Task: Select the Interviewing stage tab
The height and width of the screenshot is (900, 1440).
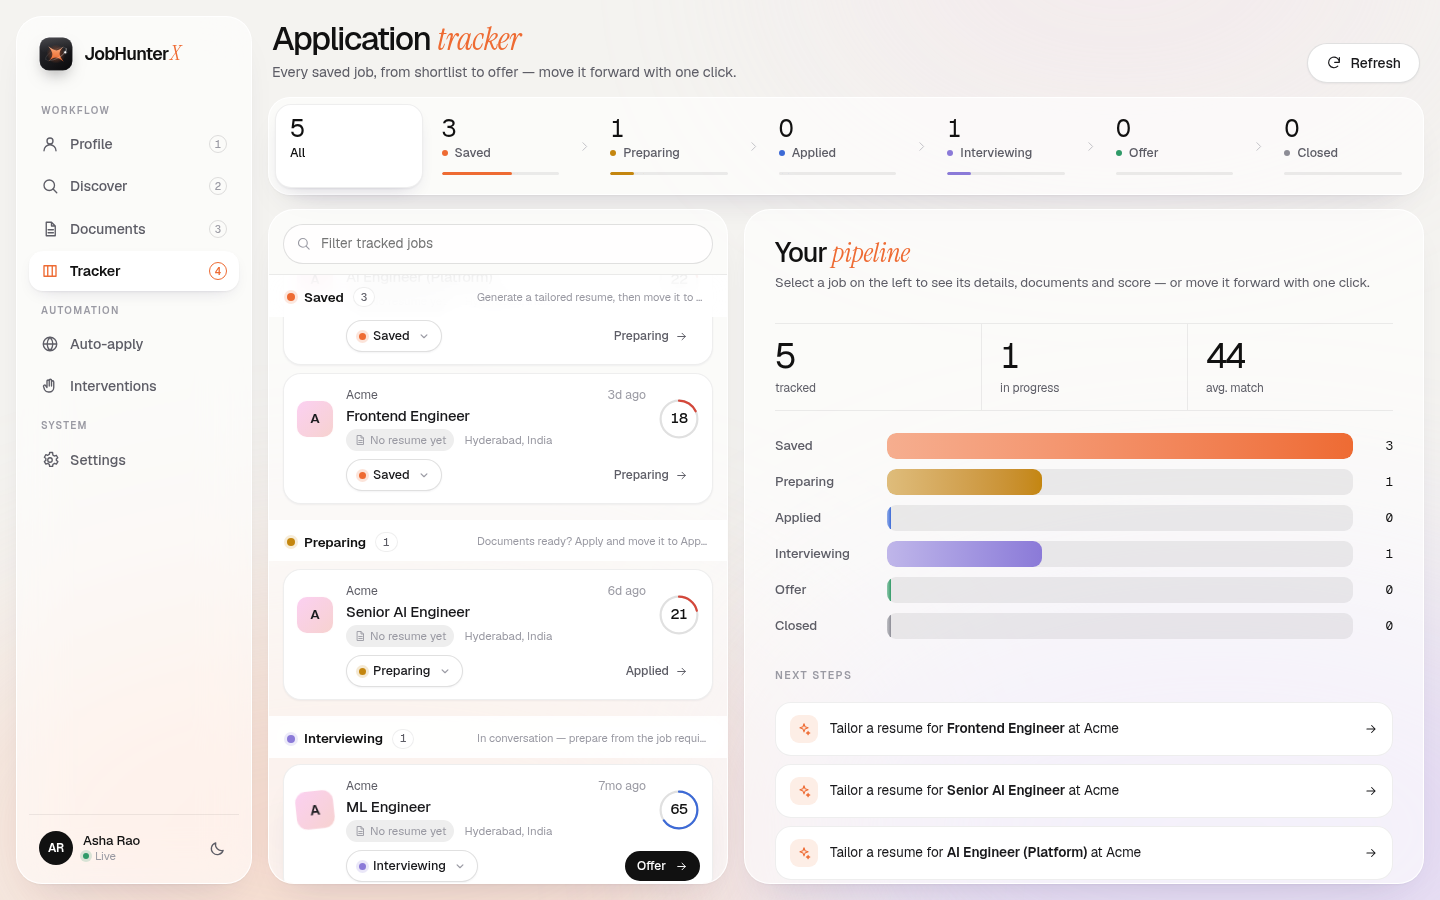Action: click(x=1006, y=146)
